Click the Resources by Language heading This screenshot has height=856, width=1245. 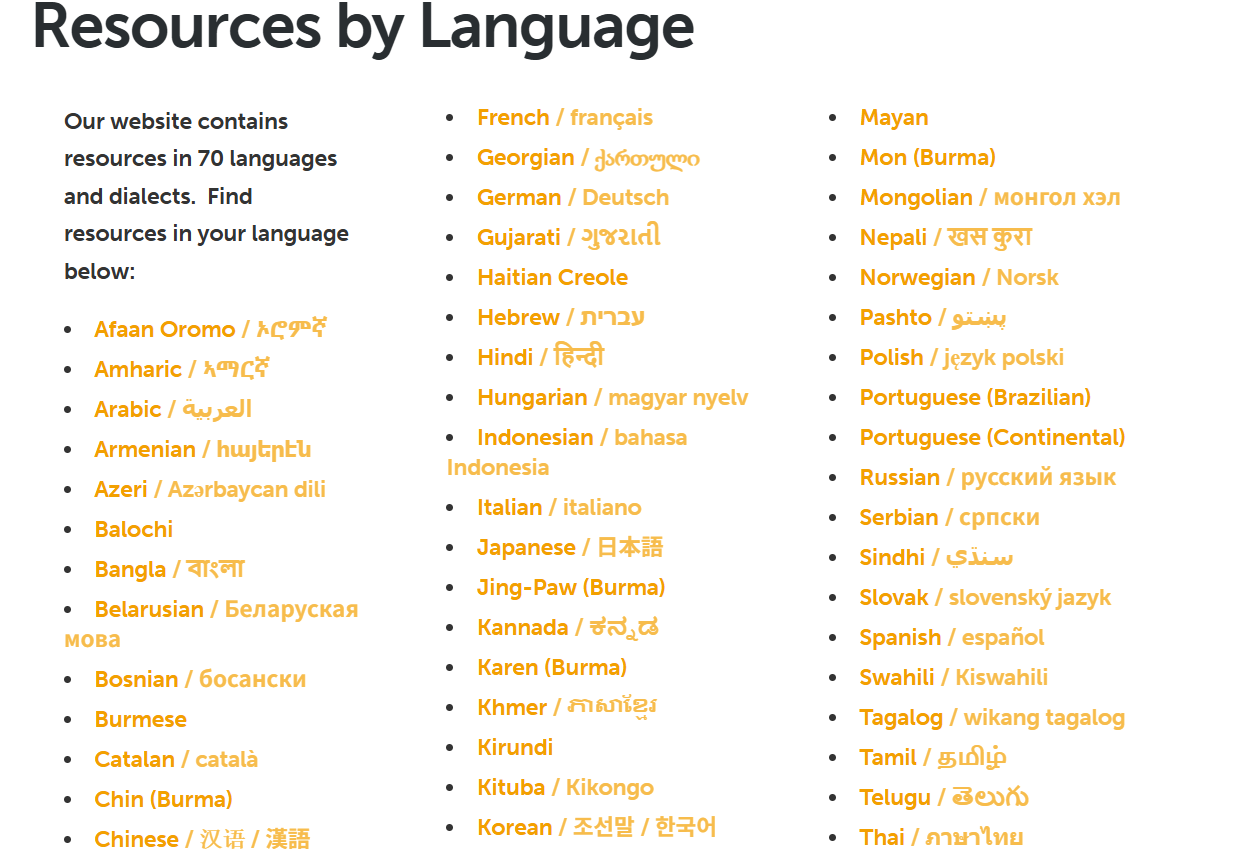(x=363, y=27)
